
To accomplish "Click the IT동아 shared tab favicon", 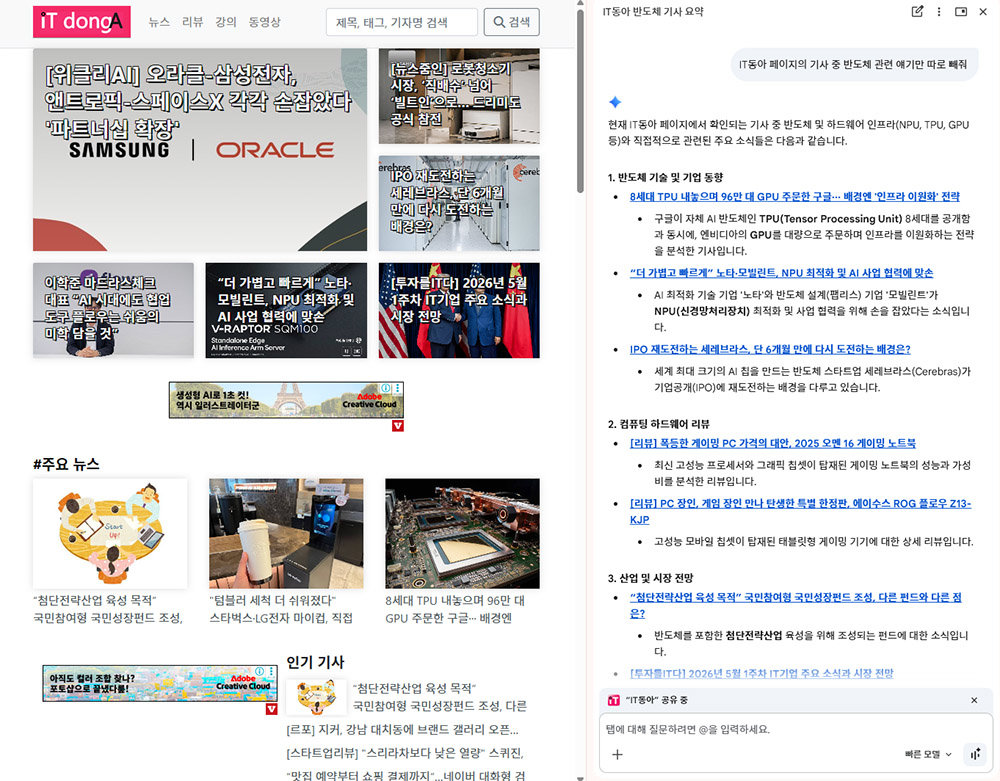I will [x=614, y=700].
